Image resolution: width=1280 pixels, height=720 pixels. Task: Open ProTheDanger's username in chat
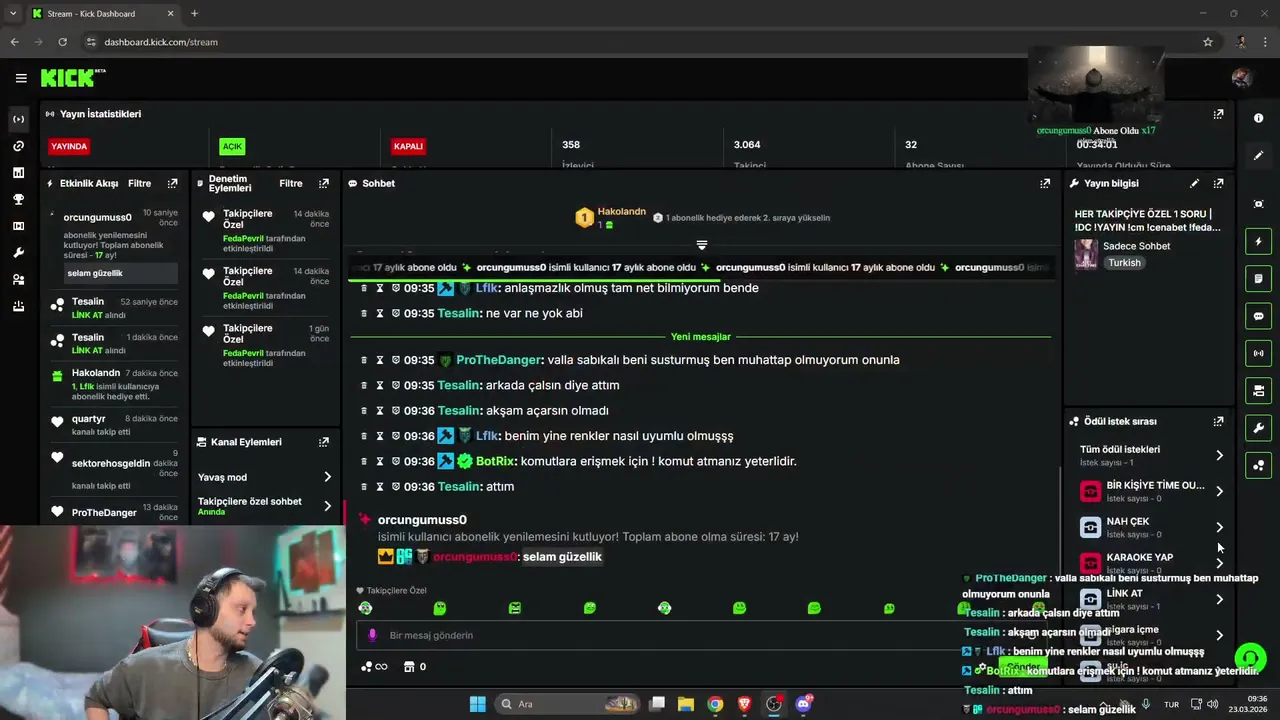[x=498, y=360]
